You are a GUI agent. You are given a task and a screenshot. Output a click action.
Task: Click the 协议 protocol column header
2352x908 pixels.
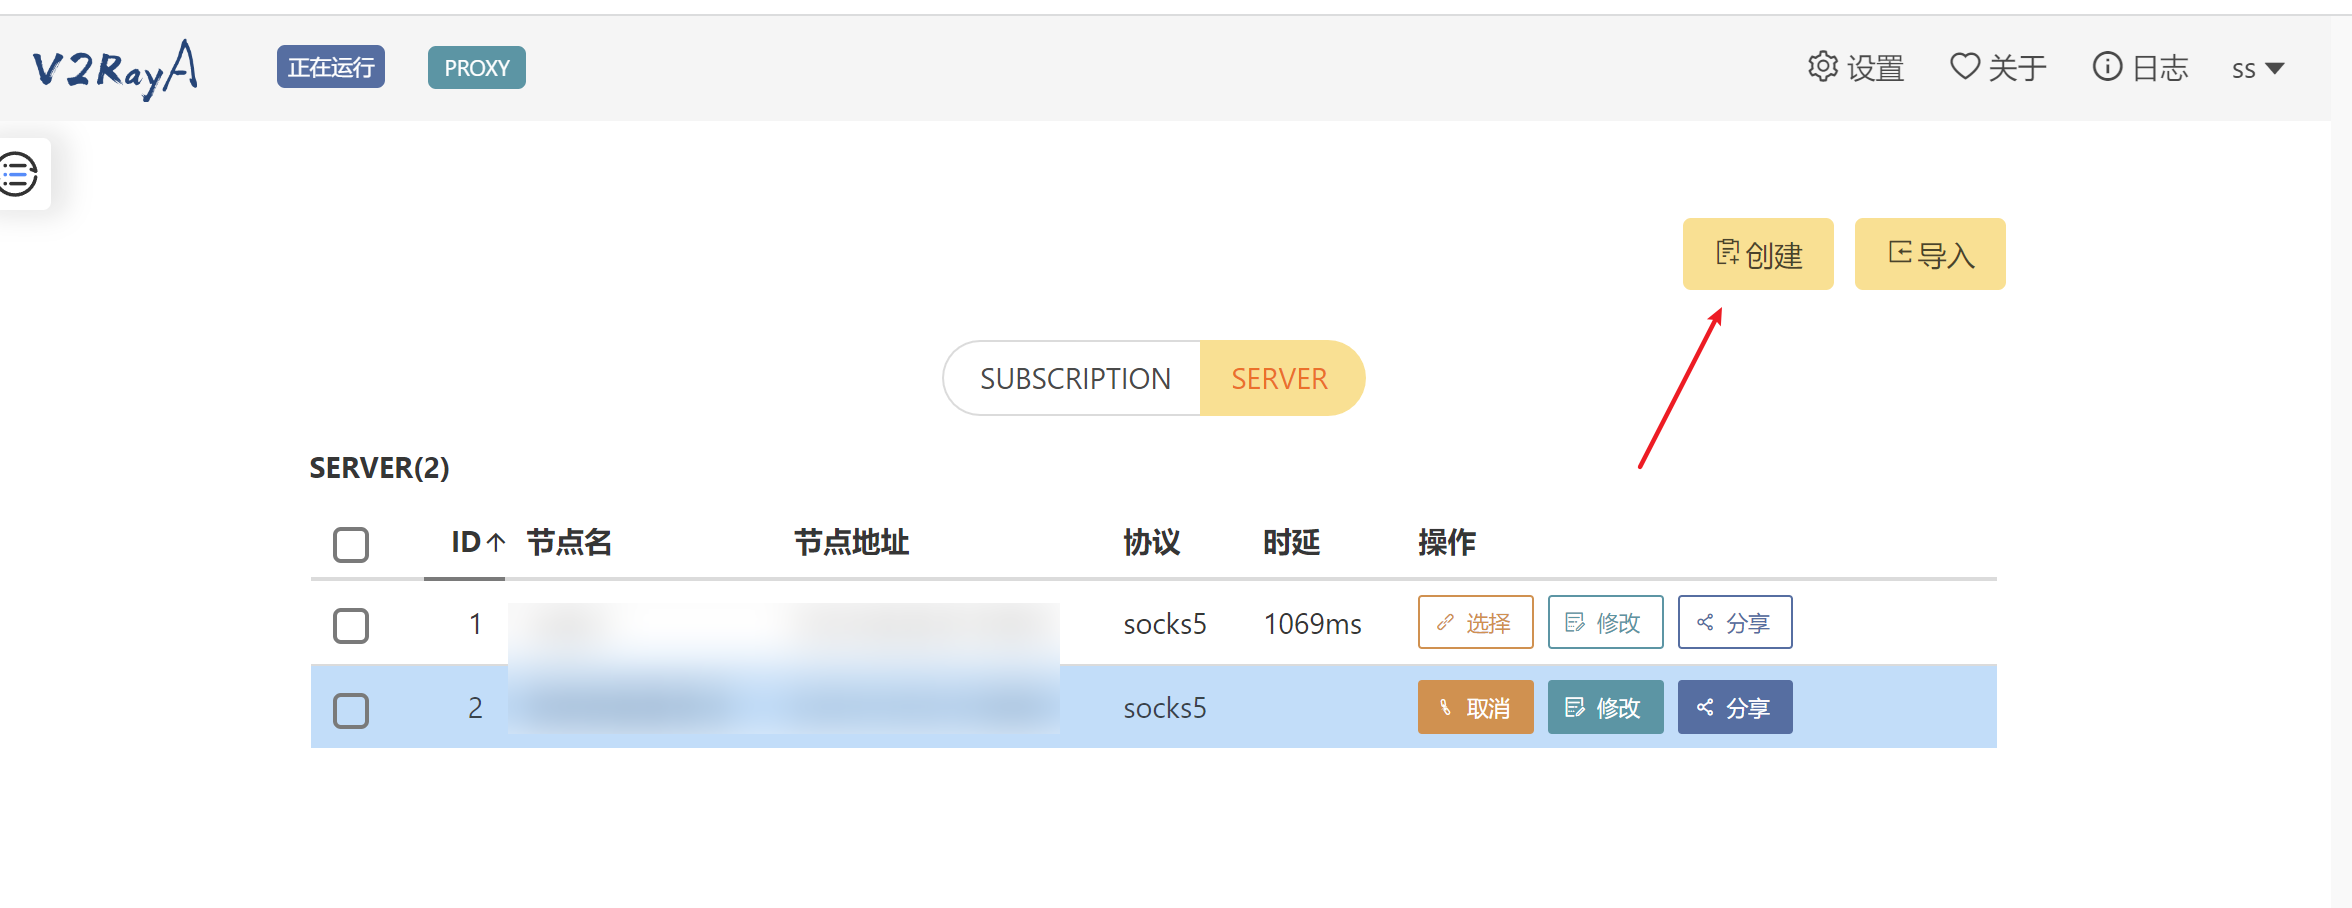(x=1151, y=542)
